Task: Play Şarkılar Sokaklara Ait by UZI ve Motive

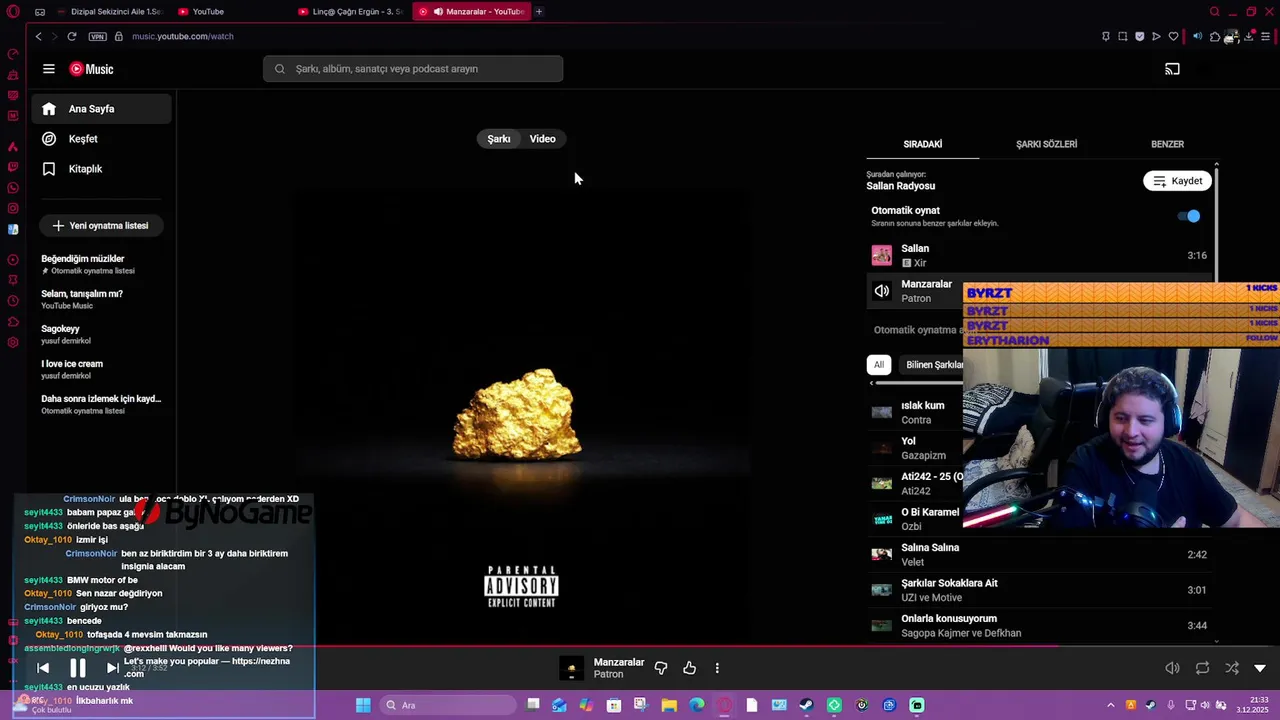Action: (1039, 590)
